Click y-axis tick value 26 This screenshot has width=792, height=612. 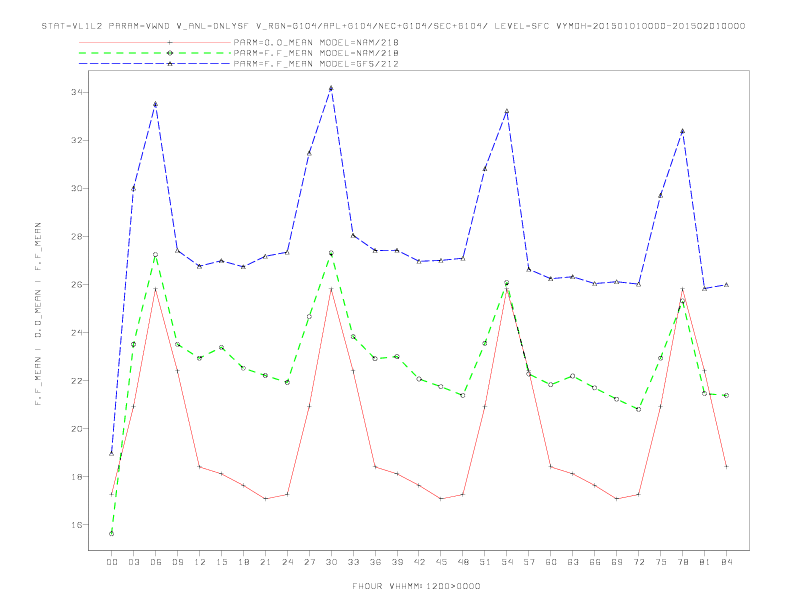pyautogui.click(x=77, y=284)
